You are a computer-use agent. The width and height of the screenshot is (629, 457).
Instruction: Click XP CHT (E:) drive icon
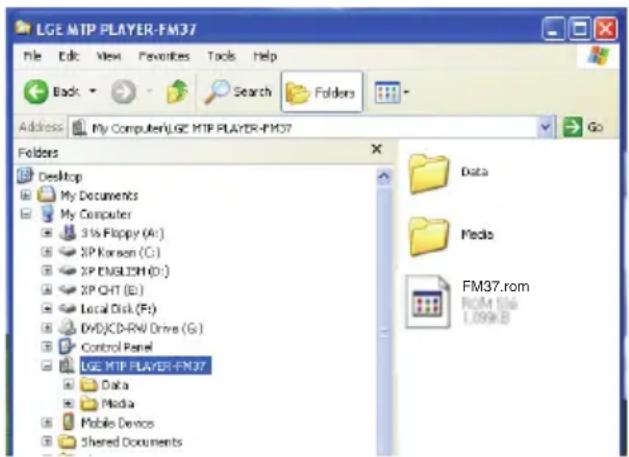[x=67, y=290]
